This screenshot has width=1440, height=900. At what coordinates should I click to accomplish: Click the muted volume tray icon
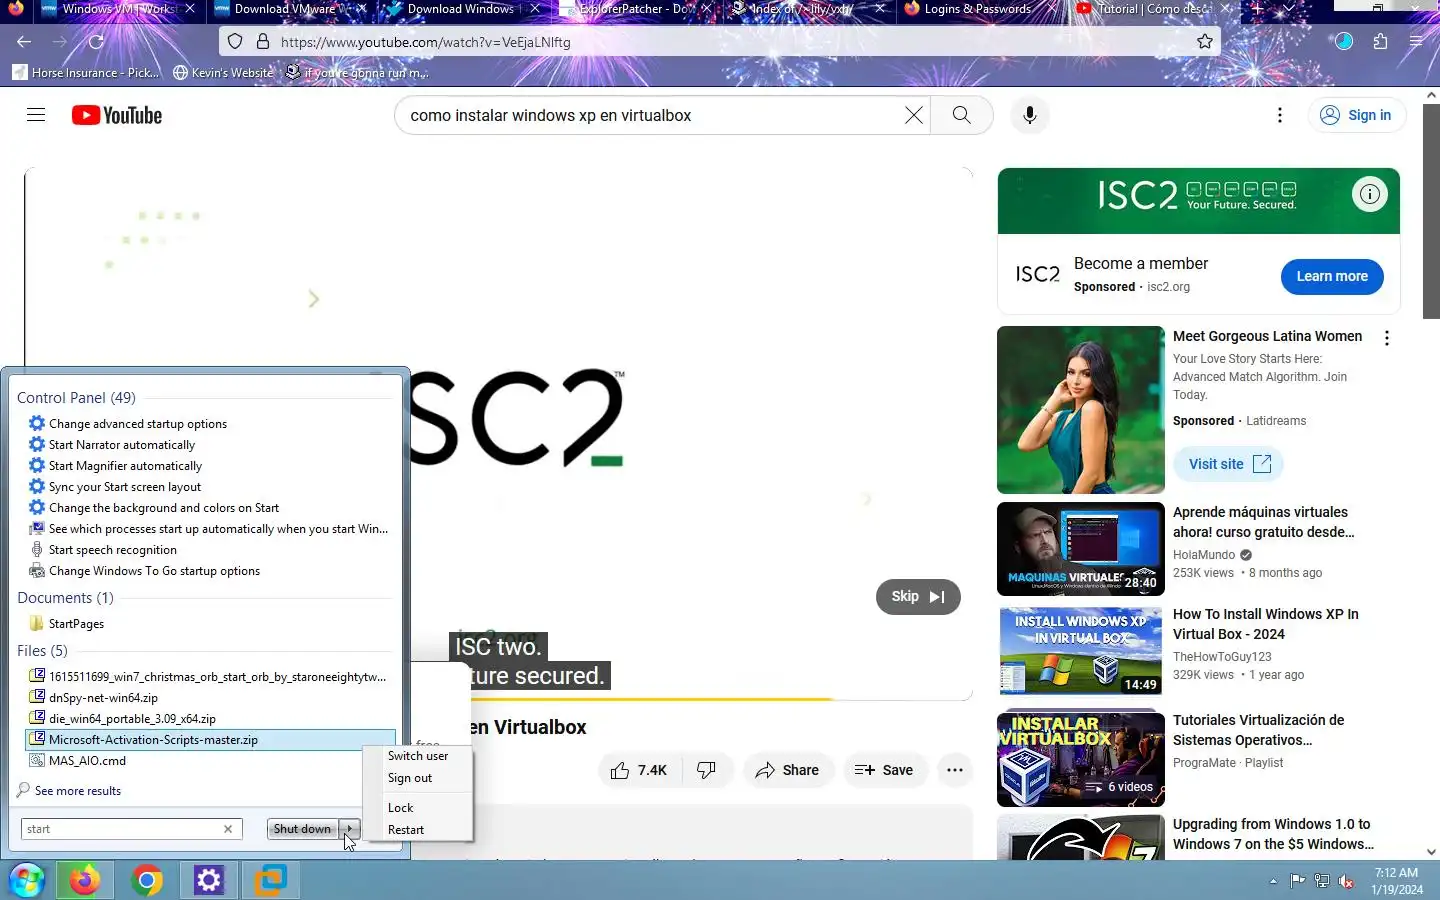[1346, 881]
